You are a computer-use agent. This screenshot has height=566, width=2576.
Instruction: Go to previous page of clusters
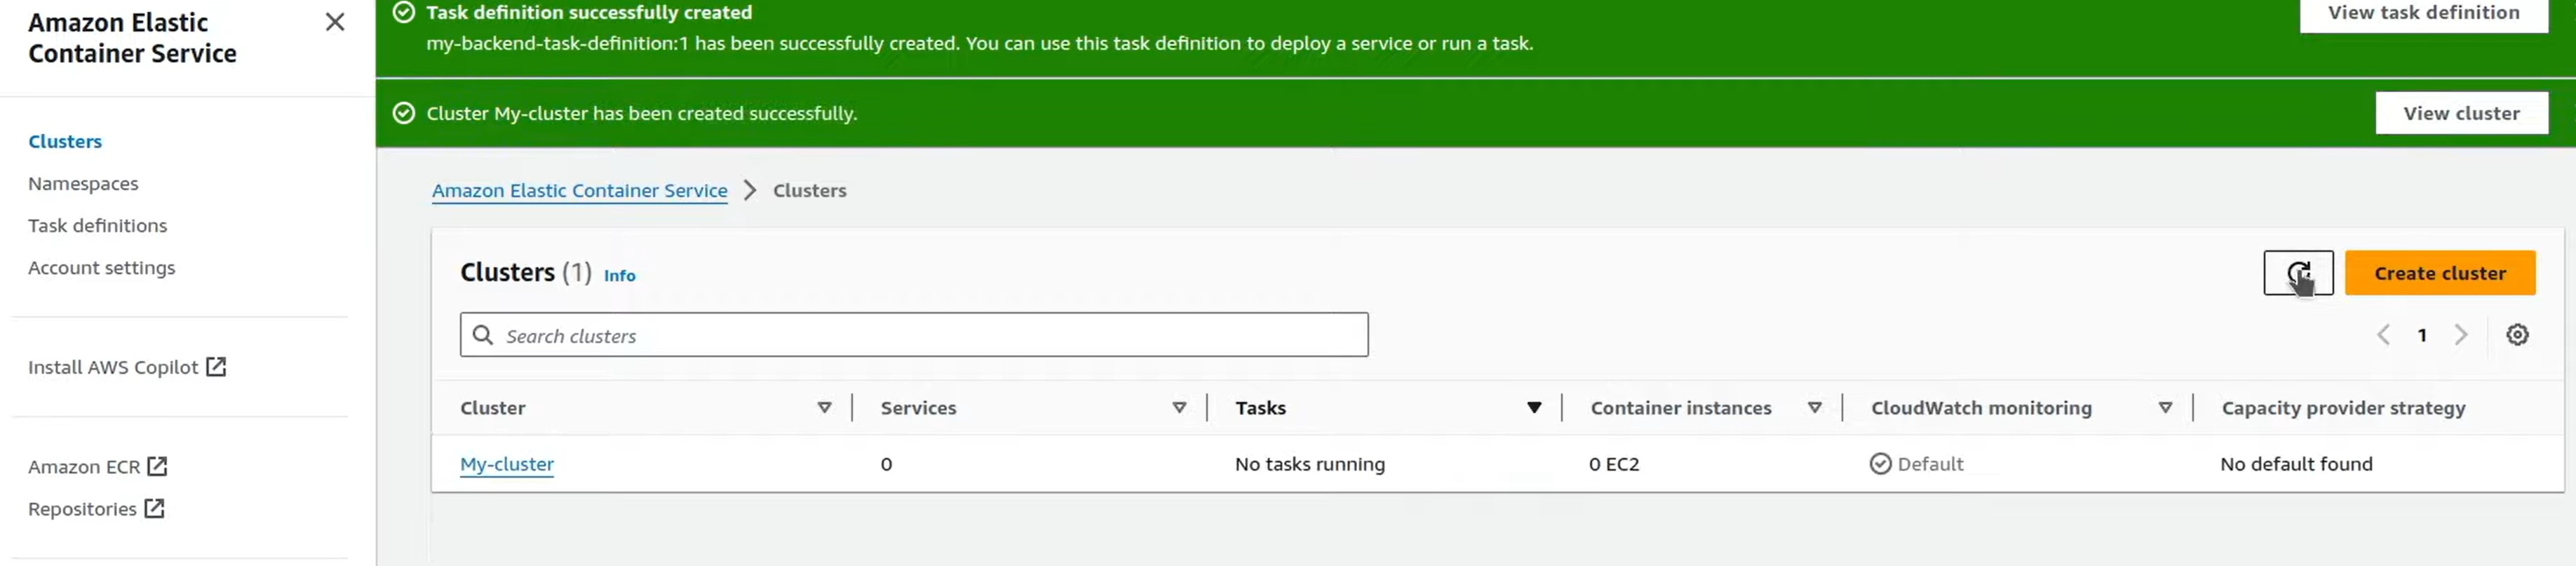pos(2383,335)
